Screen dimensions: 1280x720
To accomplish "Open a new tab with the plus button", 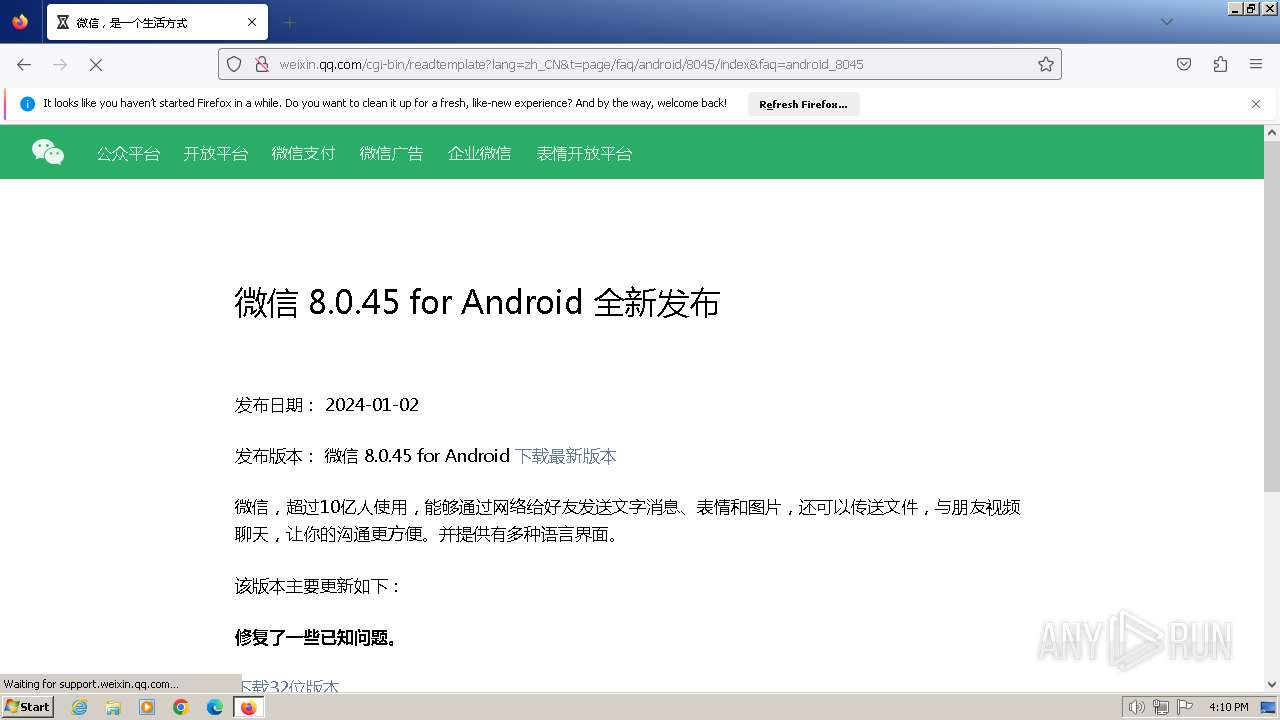I will pyautogui.click(x=289, y=22).
